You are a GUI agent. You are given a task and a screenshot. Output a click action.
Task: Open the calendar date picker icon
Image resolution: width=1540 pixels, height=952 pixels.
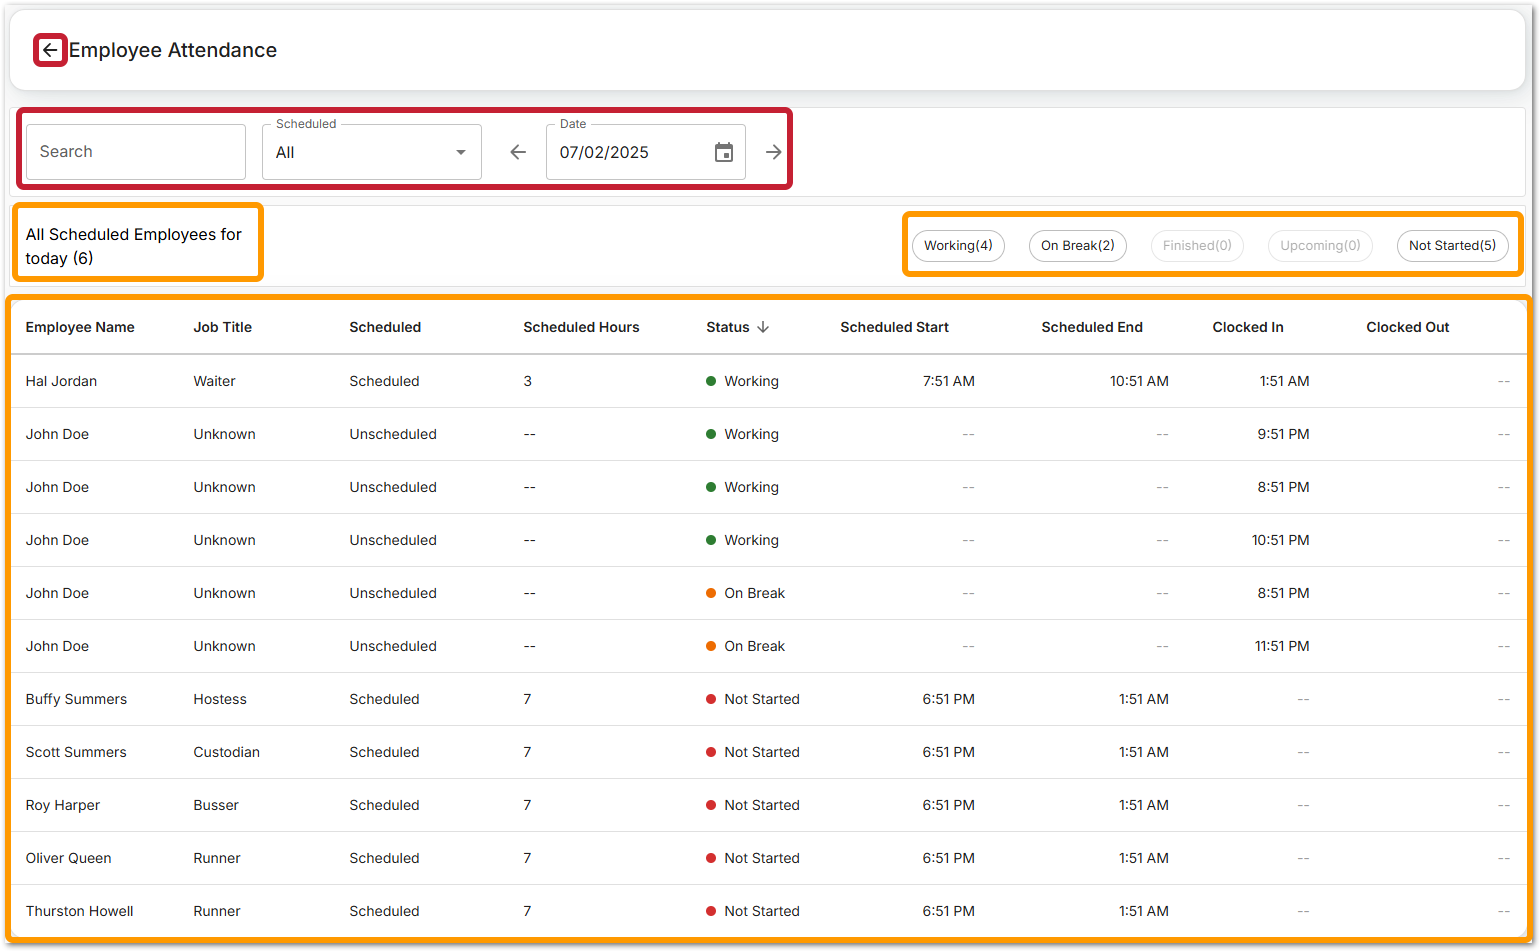click(x=724, y=152)
